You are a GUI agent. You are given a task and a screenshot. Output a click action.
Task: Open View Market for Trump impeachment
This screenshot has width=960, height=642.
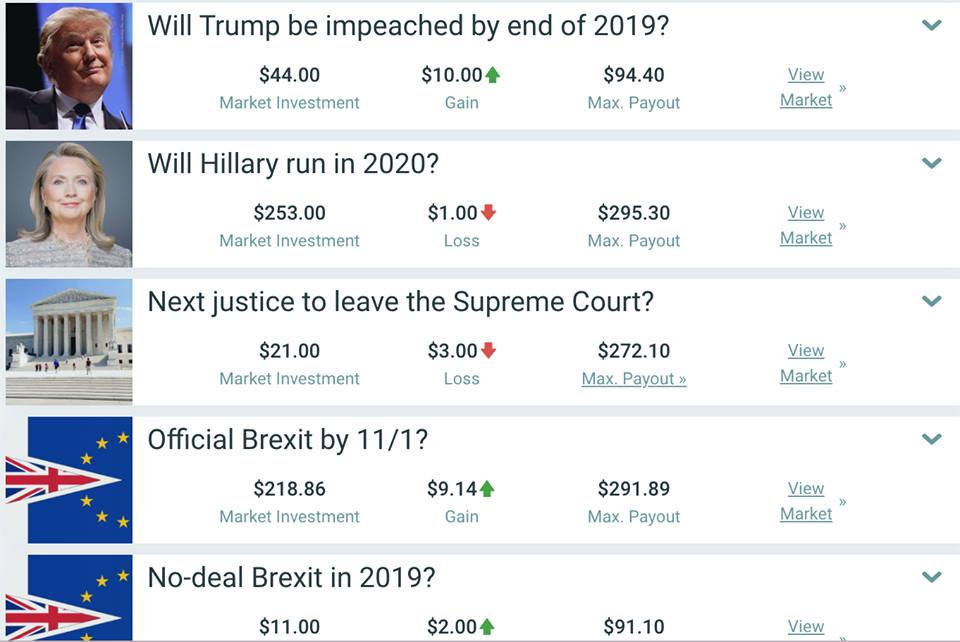[806, 87]
